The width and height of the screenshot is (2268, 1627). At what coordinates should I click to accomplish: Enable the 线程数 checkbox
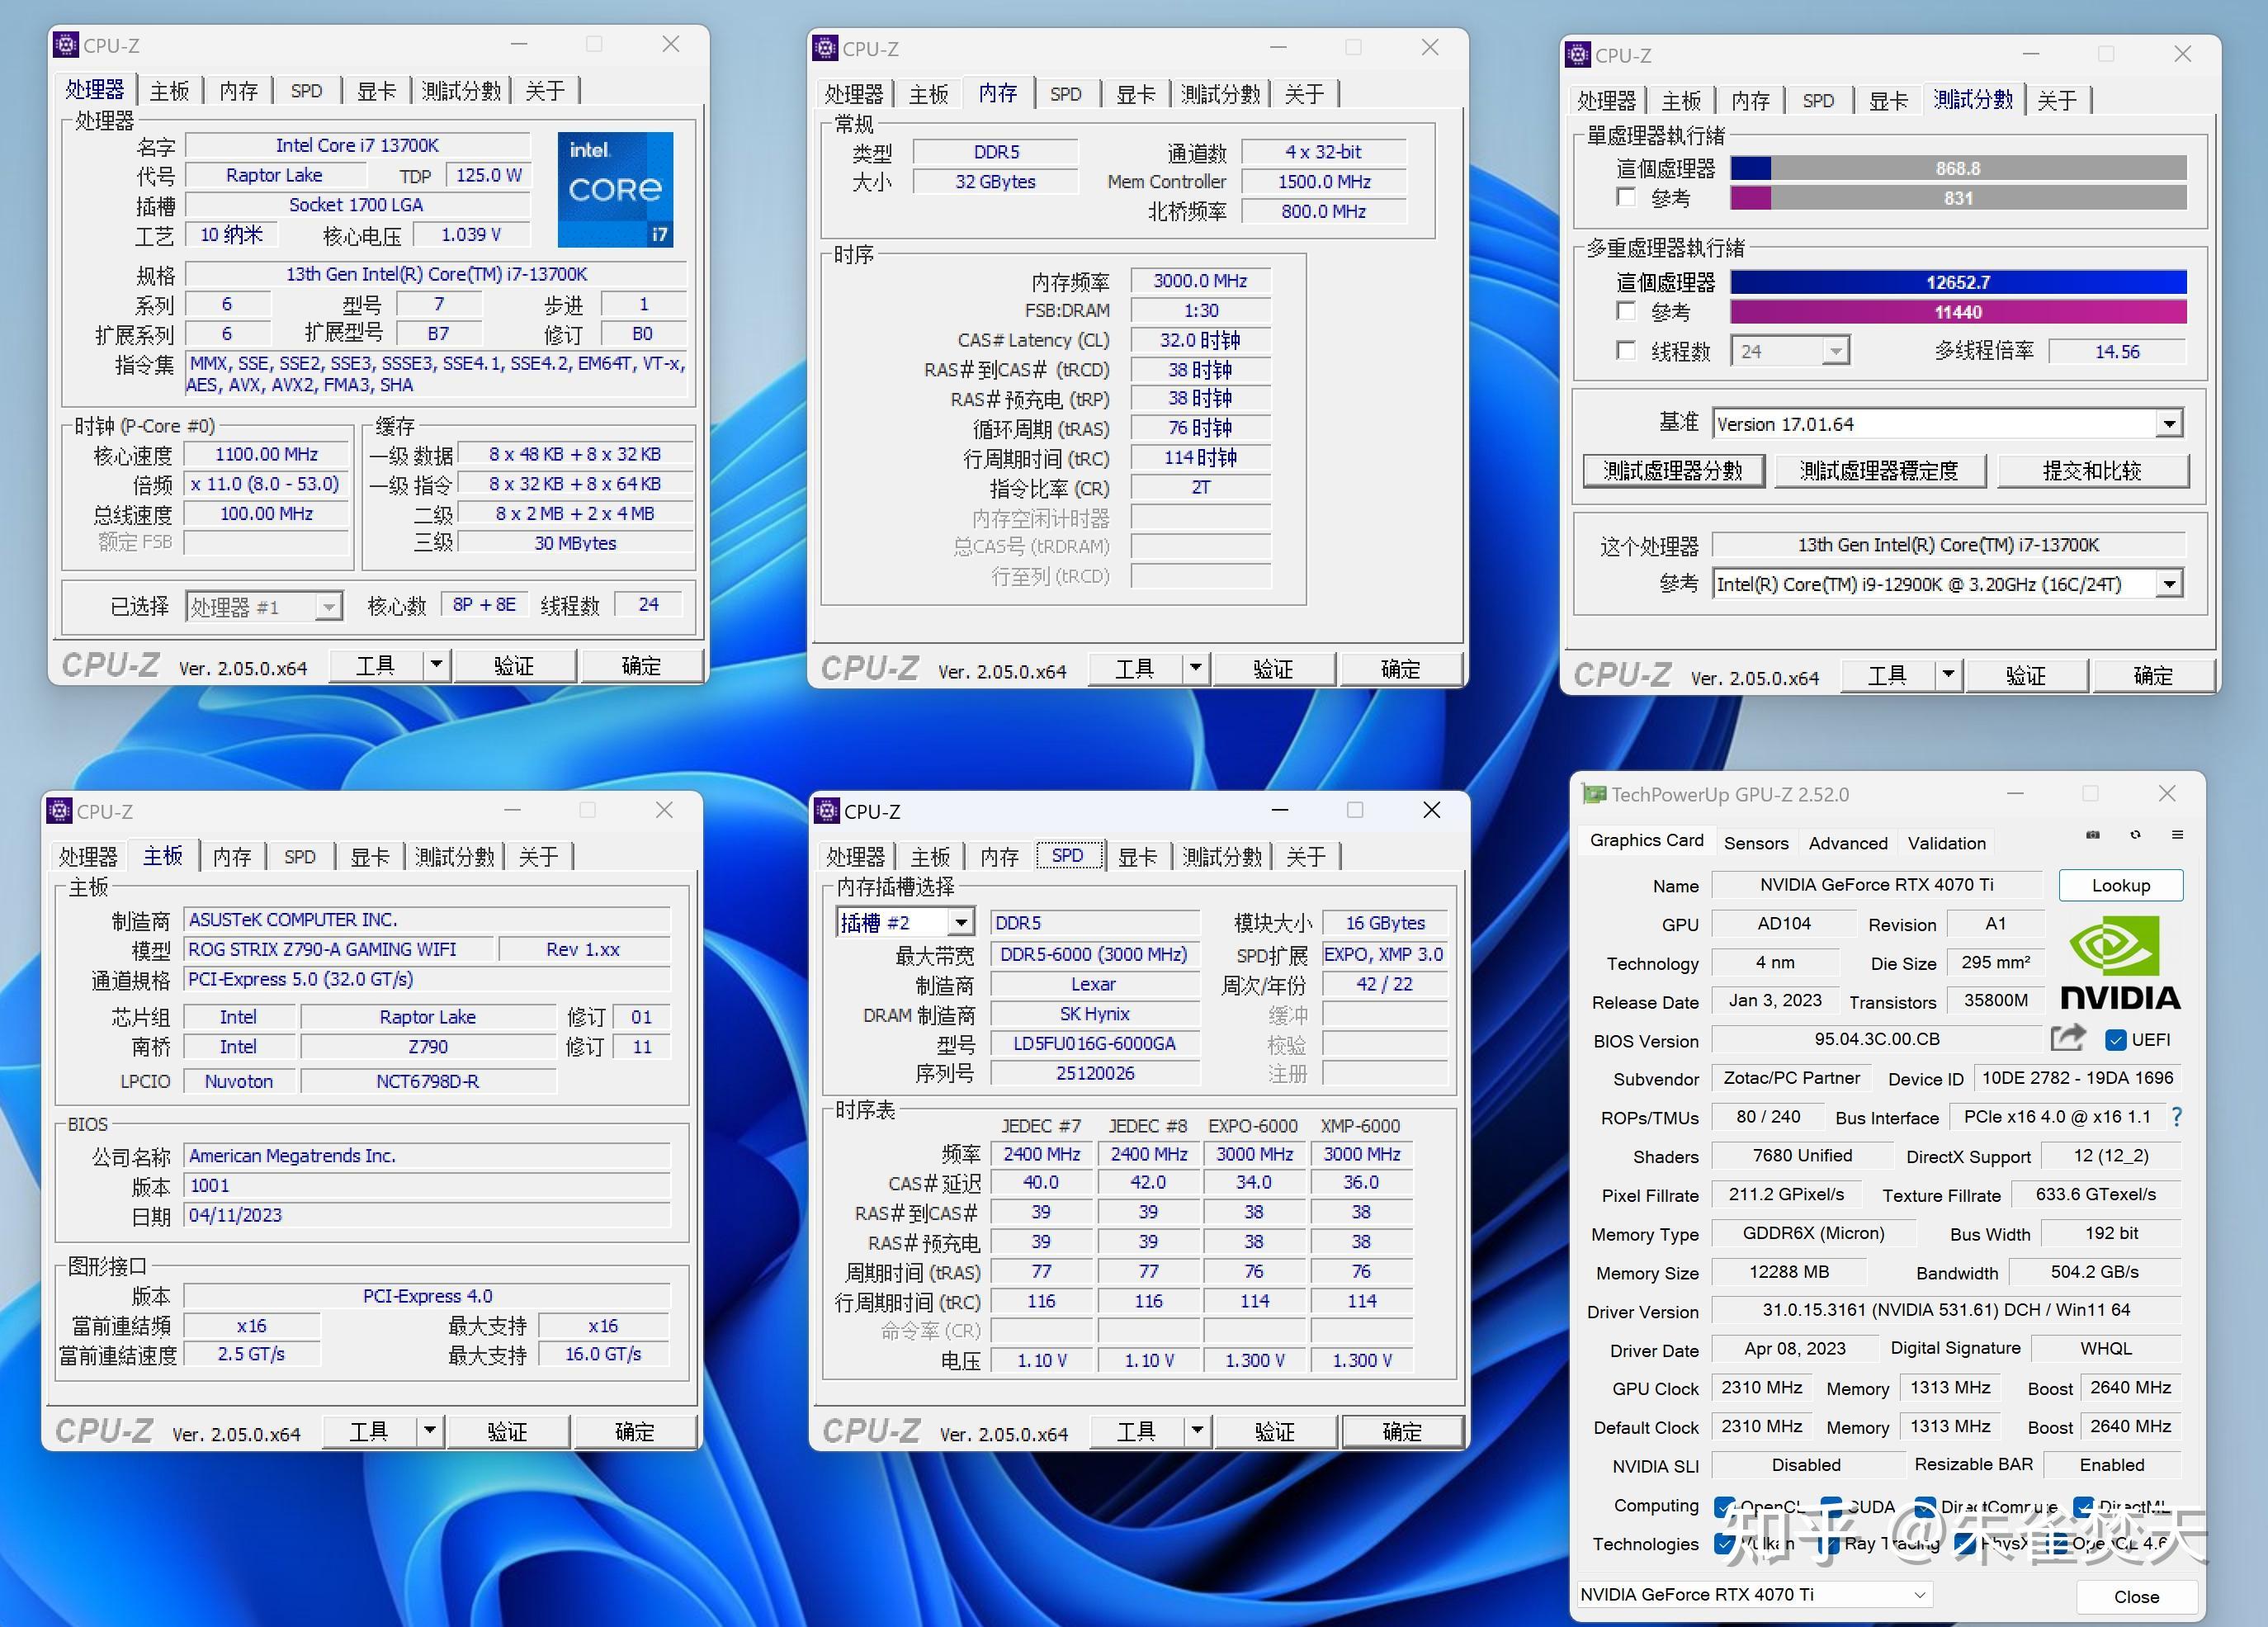1626,350
